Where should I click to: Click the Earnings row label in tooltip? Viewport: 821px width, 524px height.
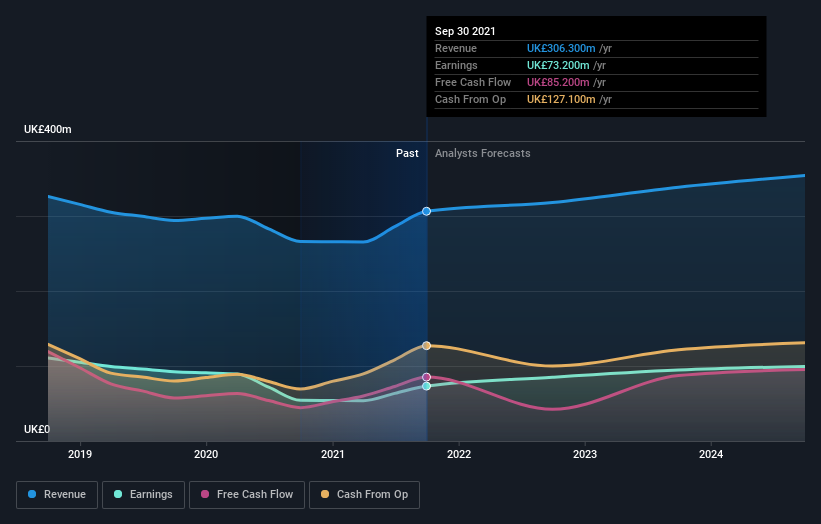coord(456,65)
